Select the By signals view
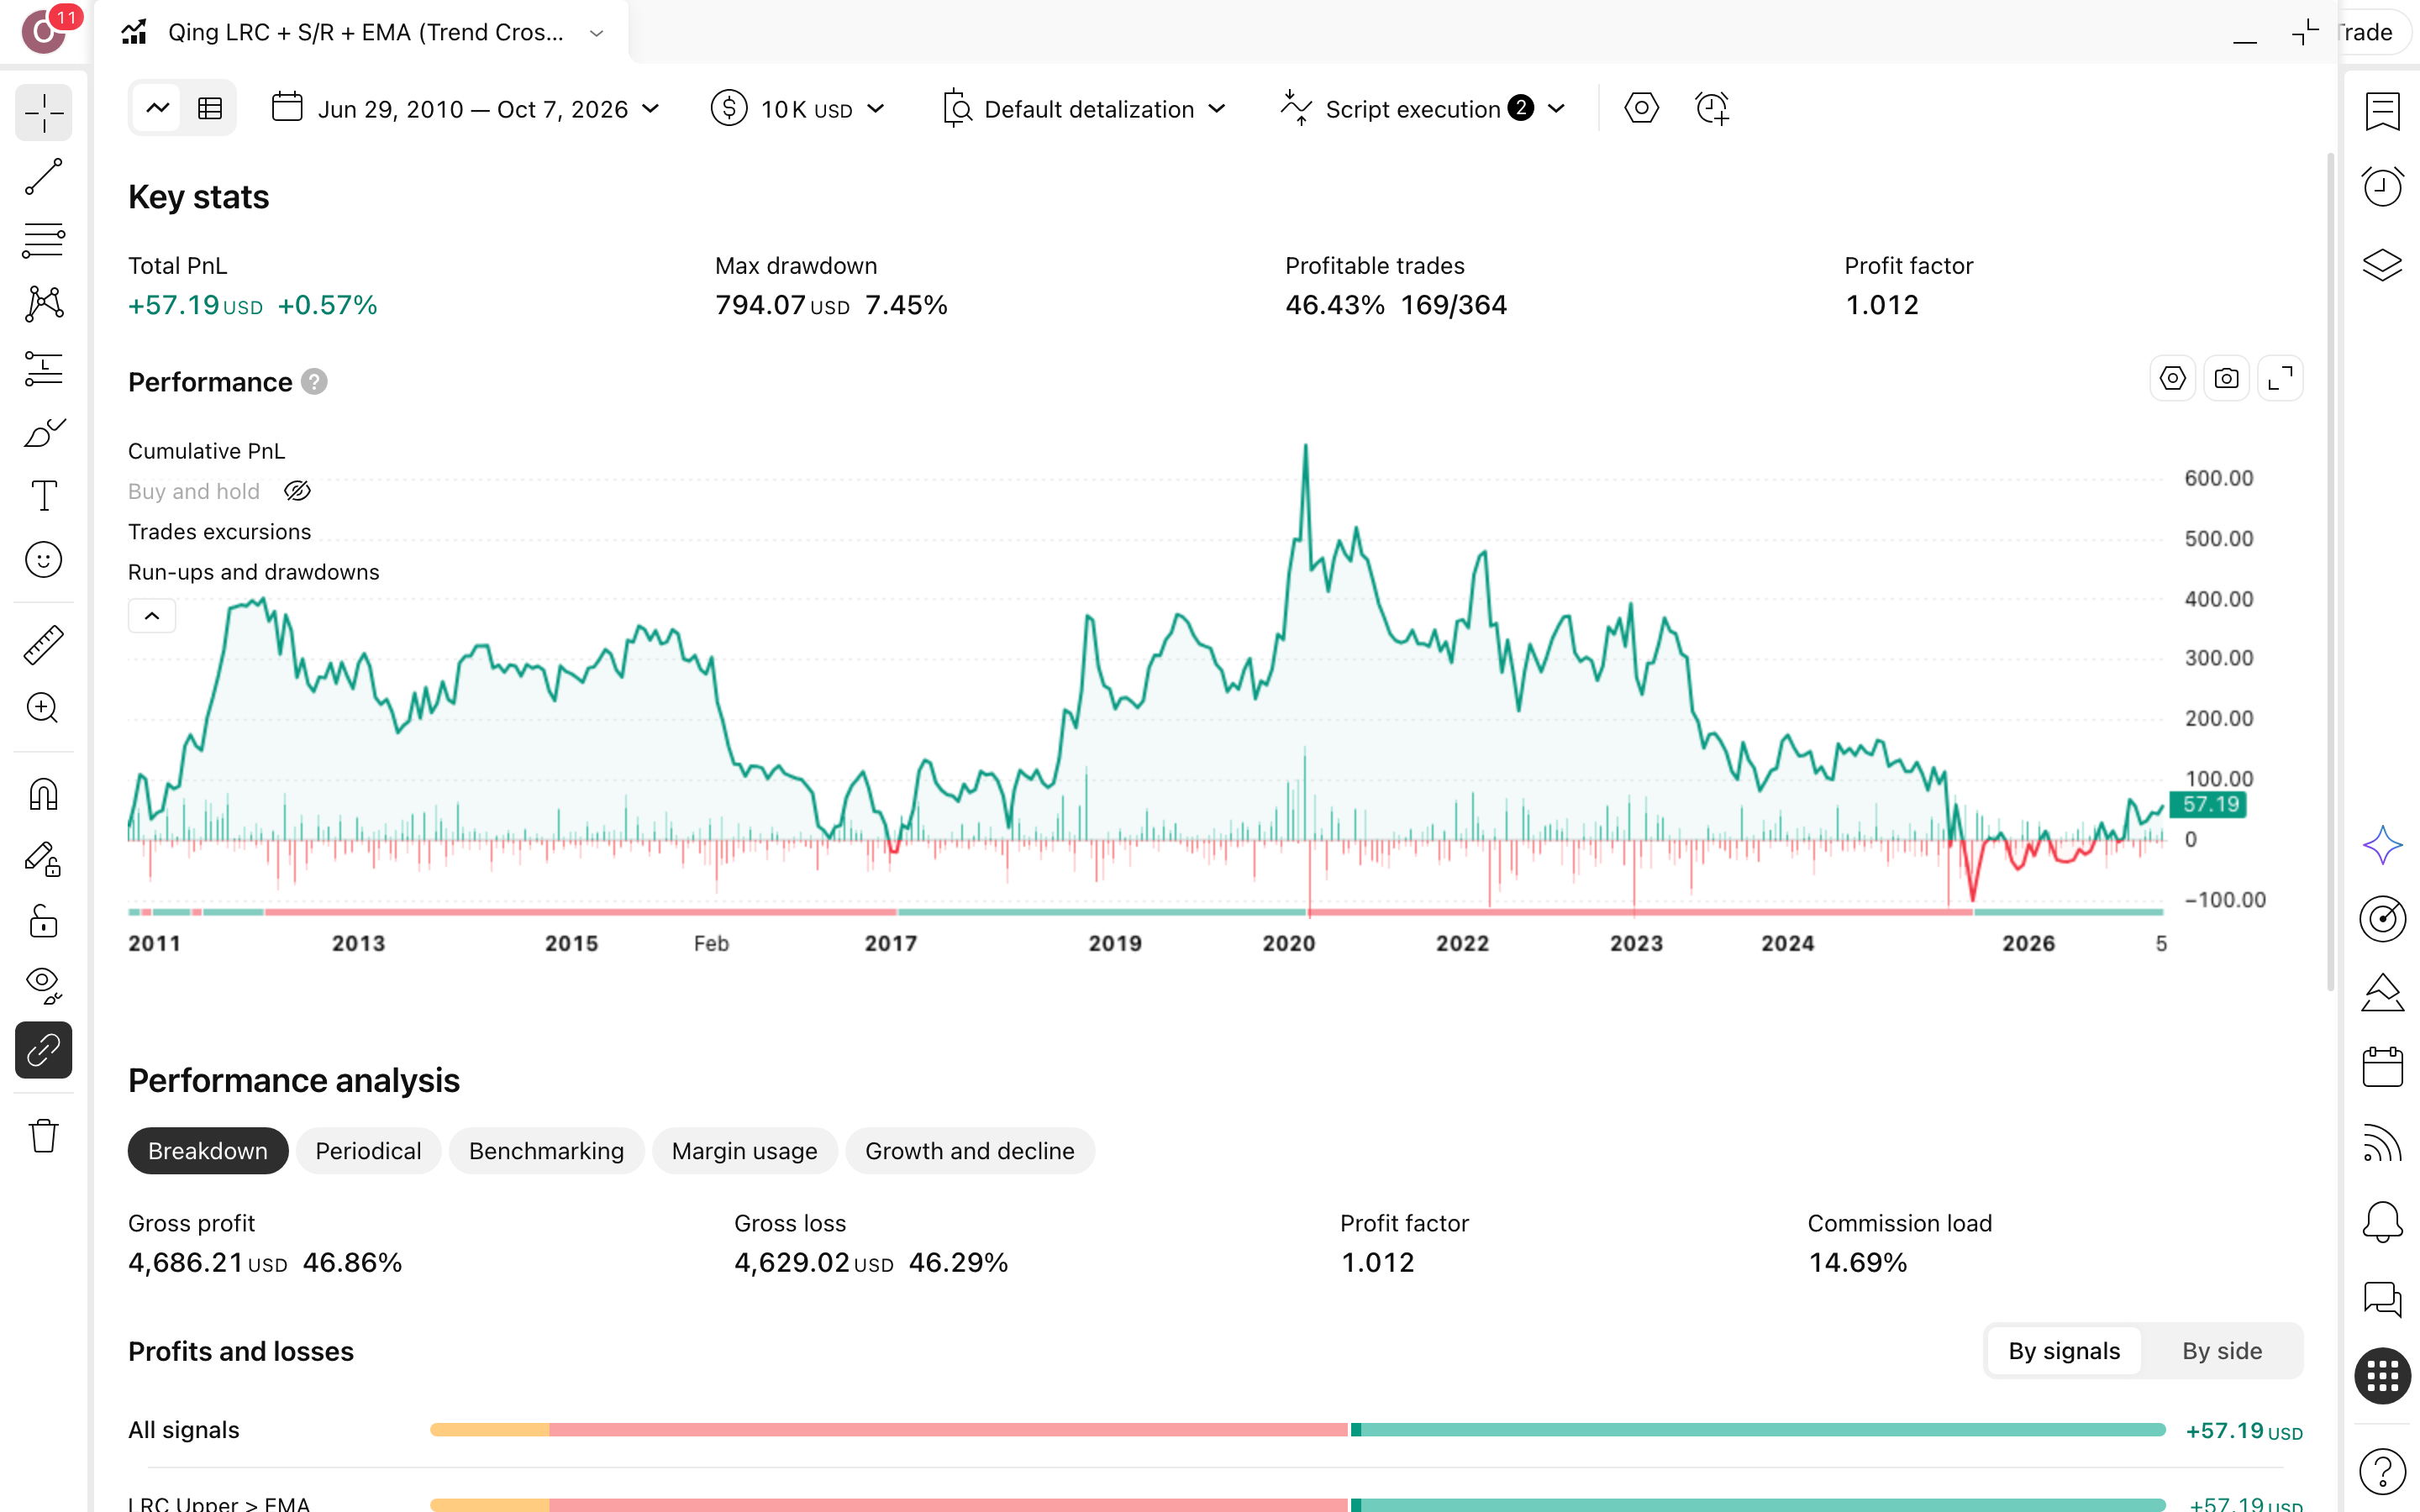 [x=2064, y=1351]
